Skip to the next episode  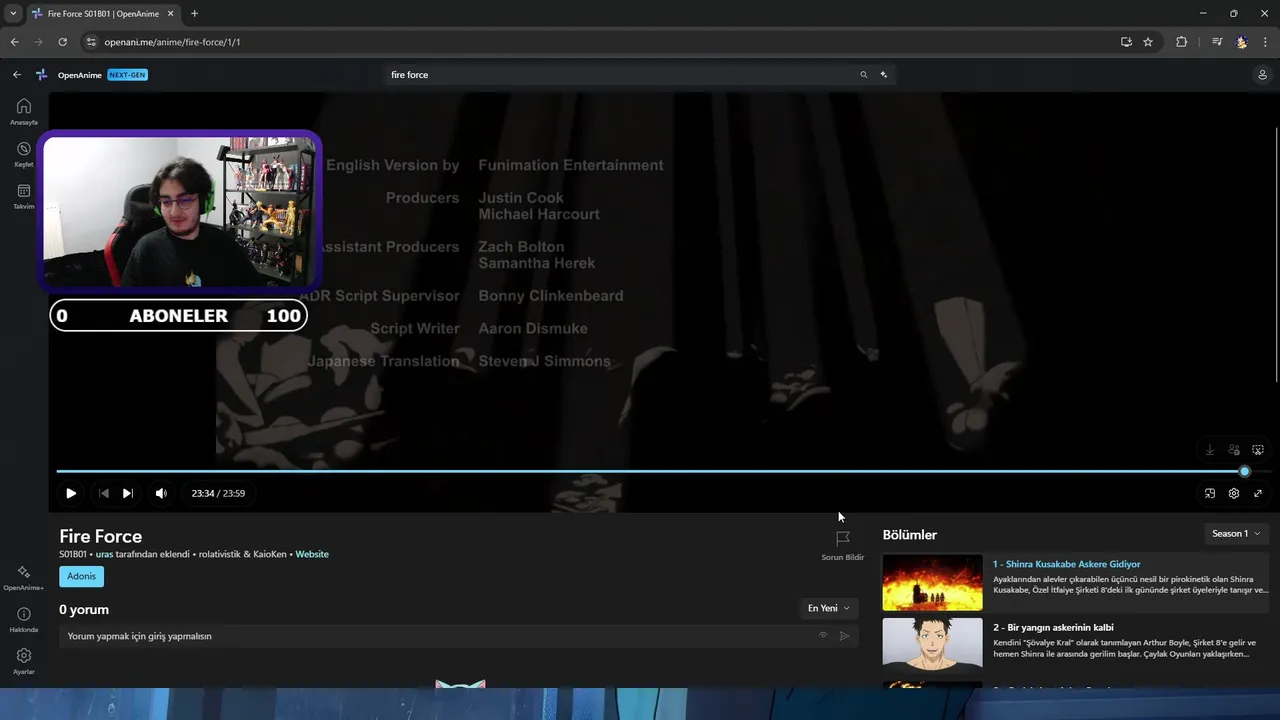(127, 493)
